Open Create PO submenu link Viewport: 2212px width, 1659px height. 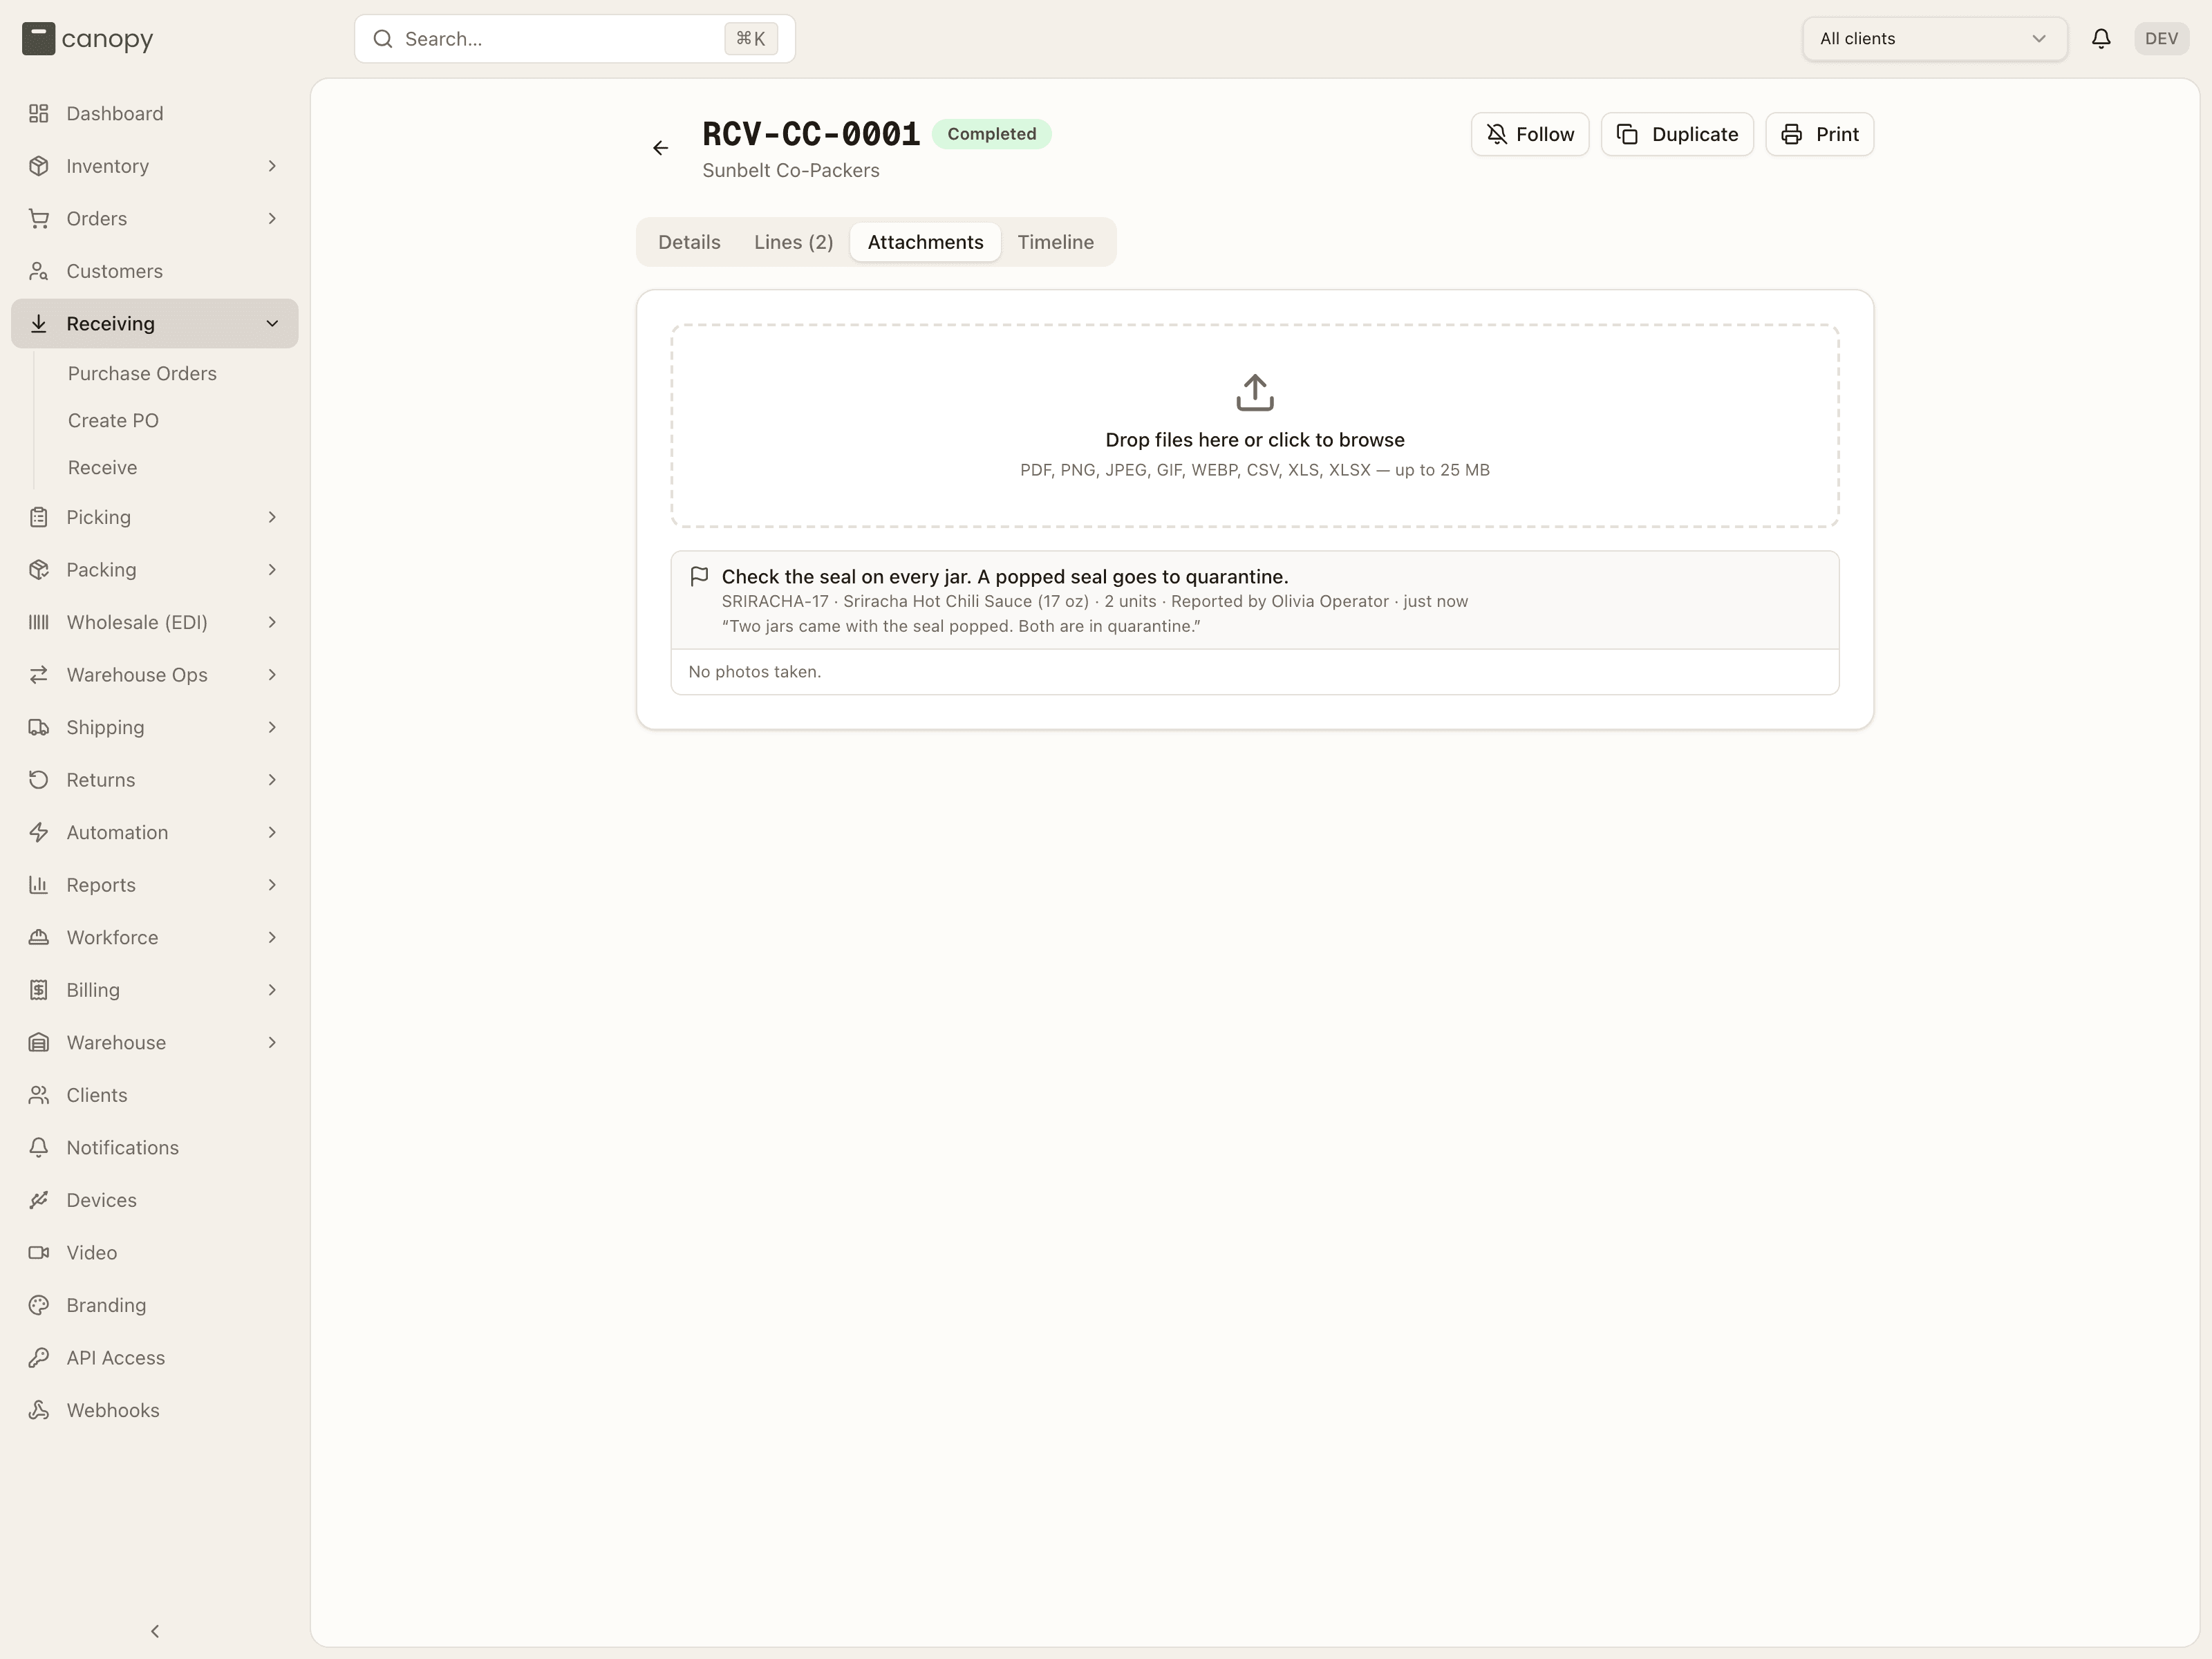coord(113,420)
